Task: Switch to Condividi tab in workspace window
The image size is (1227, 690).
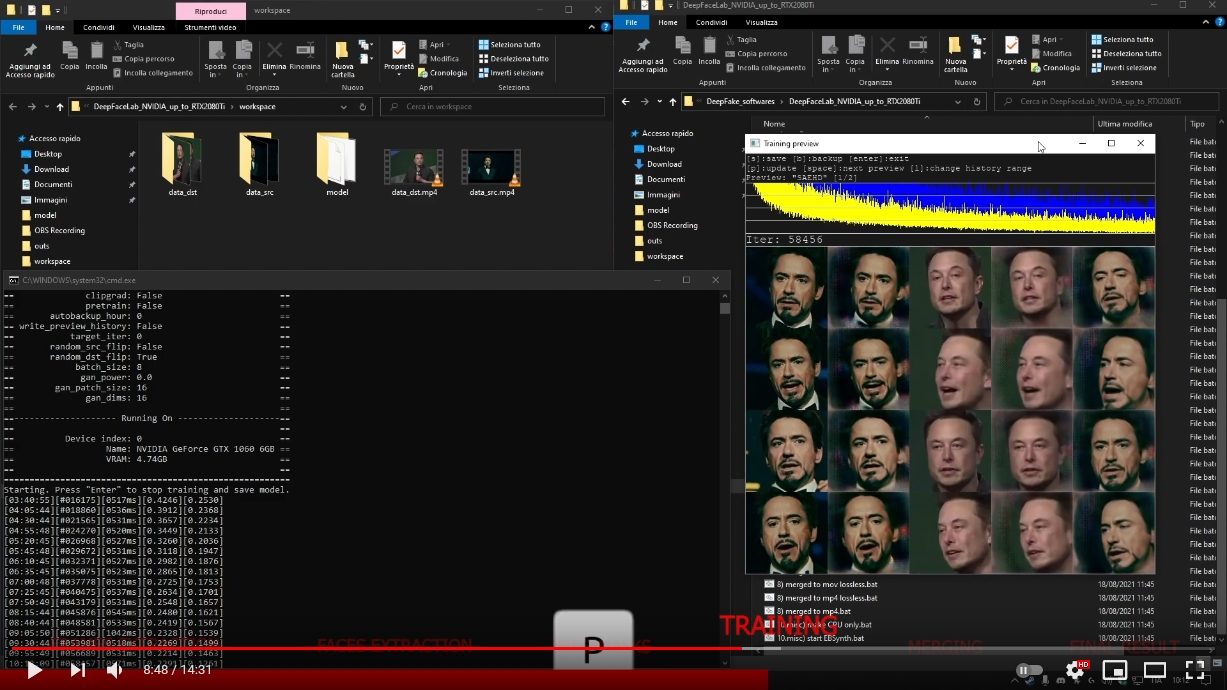Action: pos(99,28)
